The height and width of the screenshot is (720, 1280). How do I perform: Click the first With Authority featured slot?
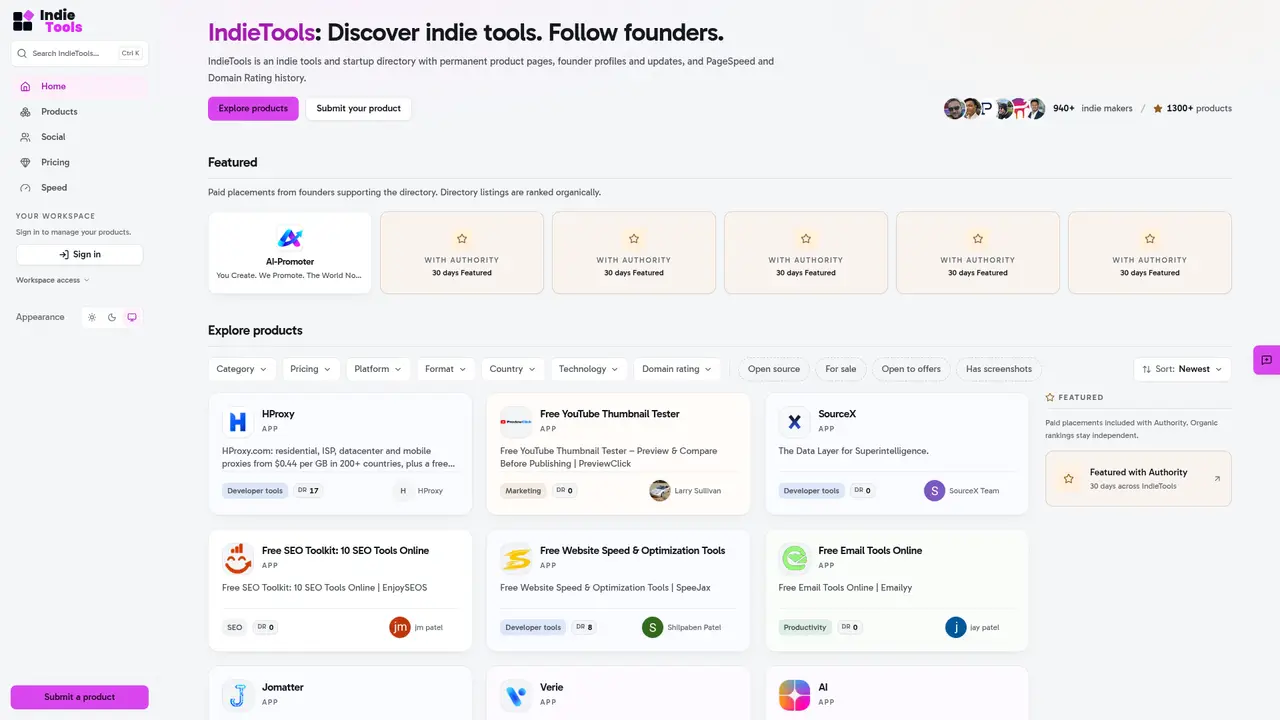[x=462, y=253]
